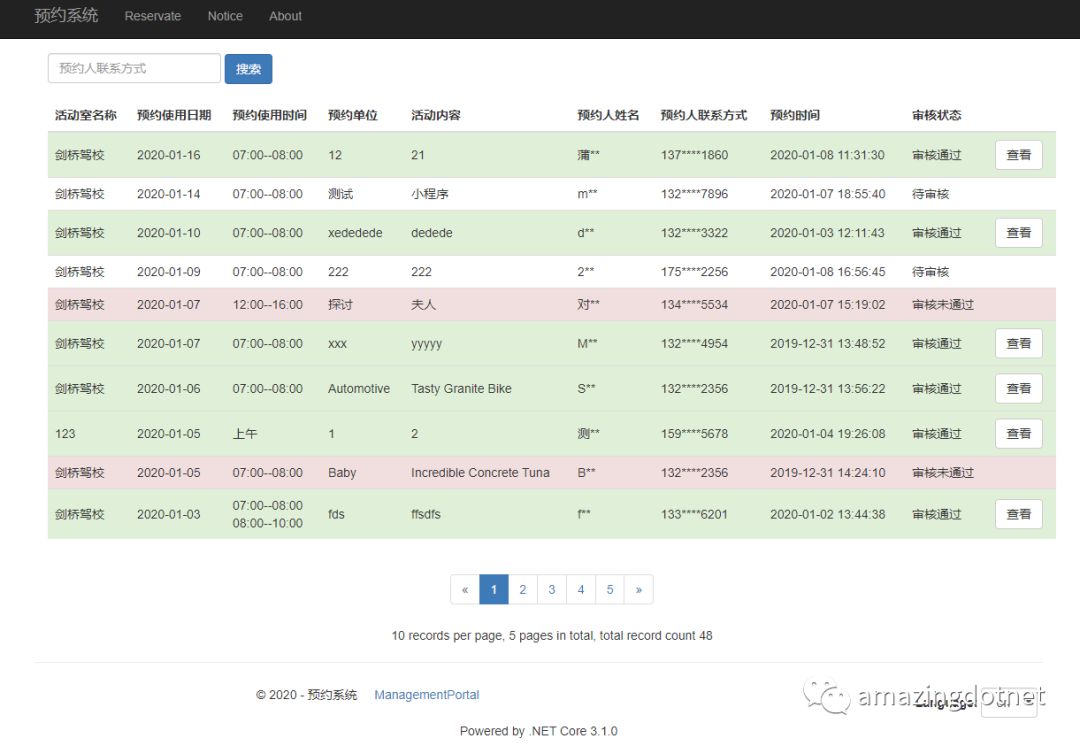Viewport: 1080px width, 746px height.
Task: Go to the next page with »
Action: pyautogui.click(x=638, y=590)
